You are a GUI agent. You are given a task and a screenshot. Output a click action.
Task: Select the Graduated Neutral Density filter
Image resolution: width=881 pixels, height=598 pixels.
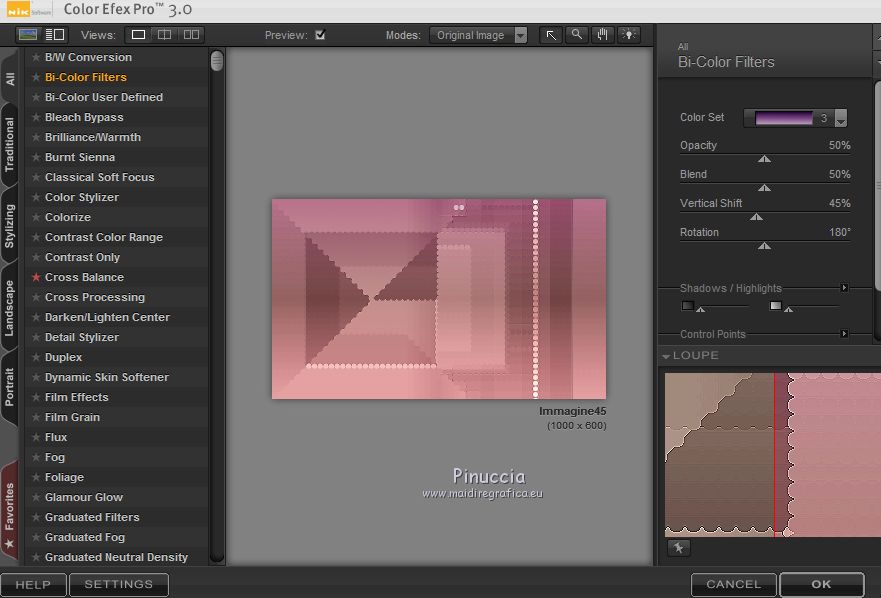116,557
